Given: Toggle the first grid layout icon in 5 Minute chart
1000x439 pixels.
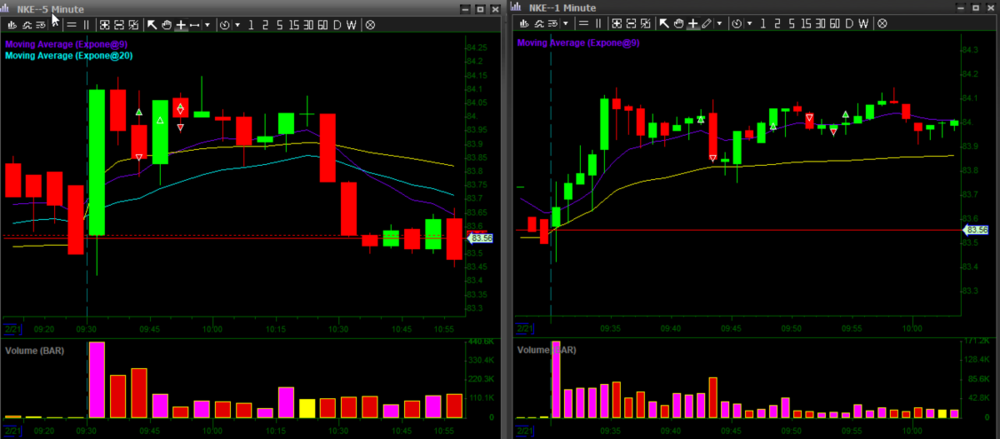Looking at the screenshot, I should [x=103, y=24].
